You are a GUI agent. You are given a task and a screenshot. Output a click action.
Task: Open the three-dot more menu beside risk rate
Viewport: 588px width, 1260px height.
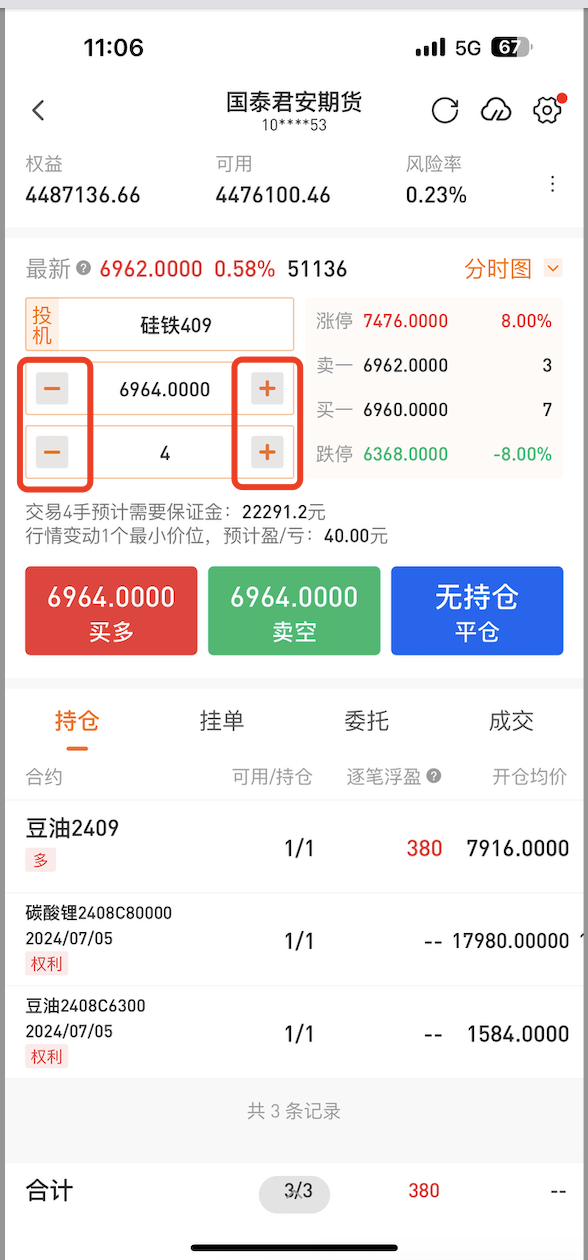[553, 184]
